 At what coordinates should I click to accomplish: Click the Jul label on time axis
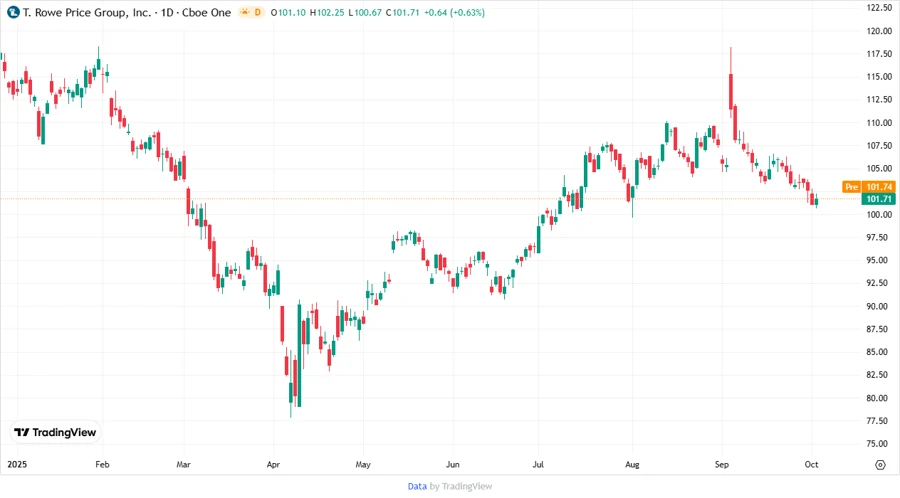point(538,465)
